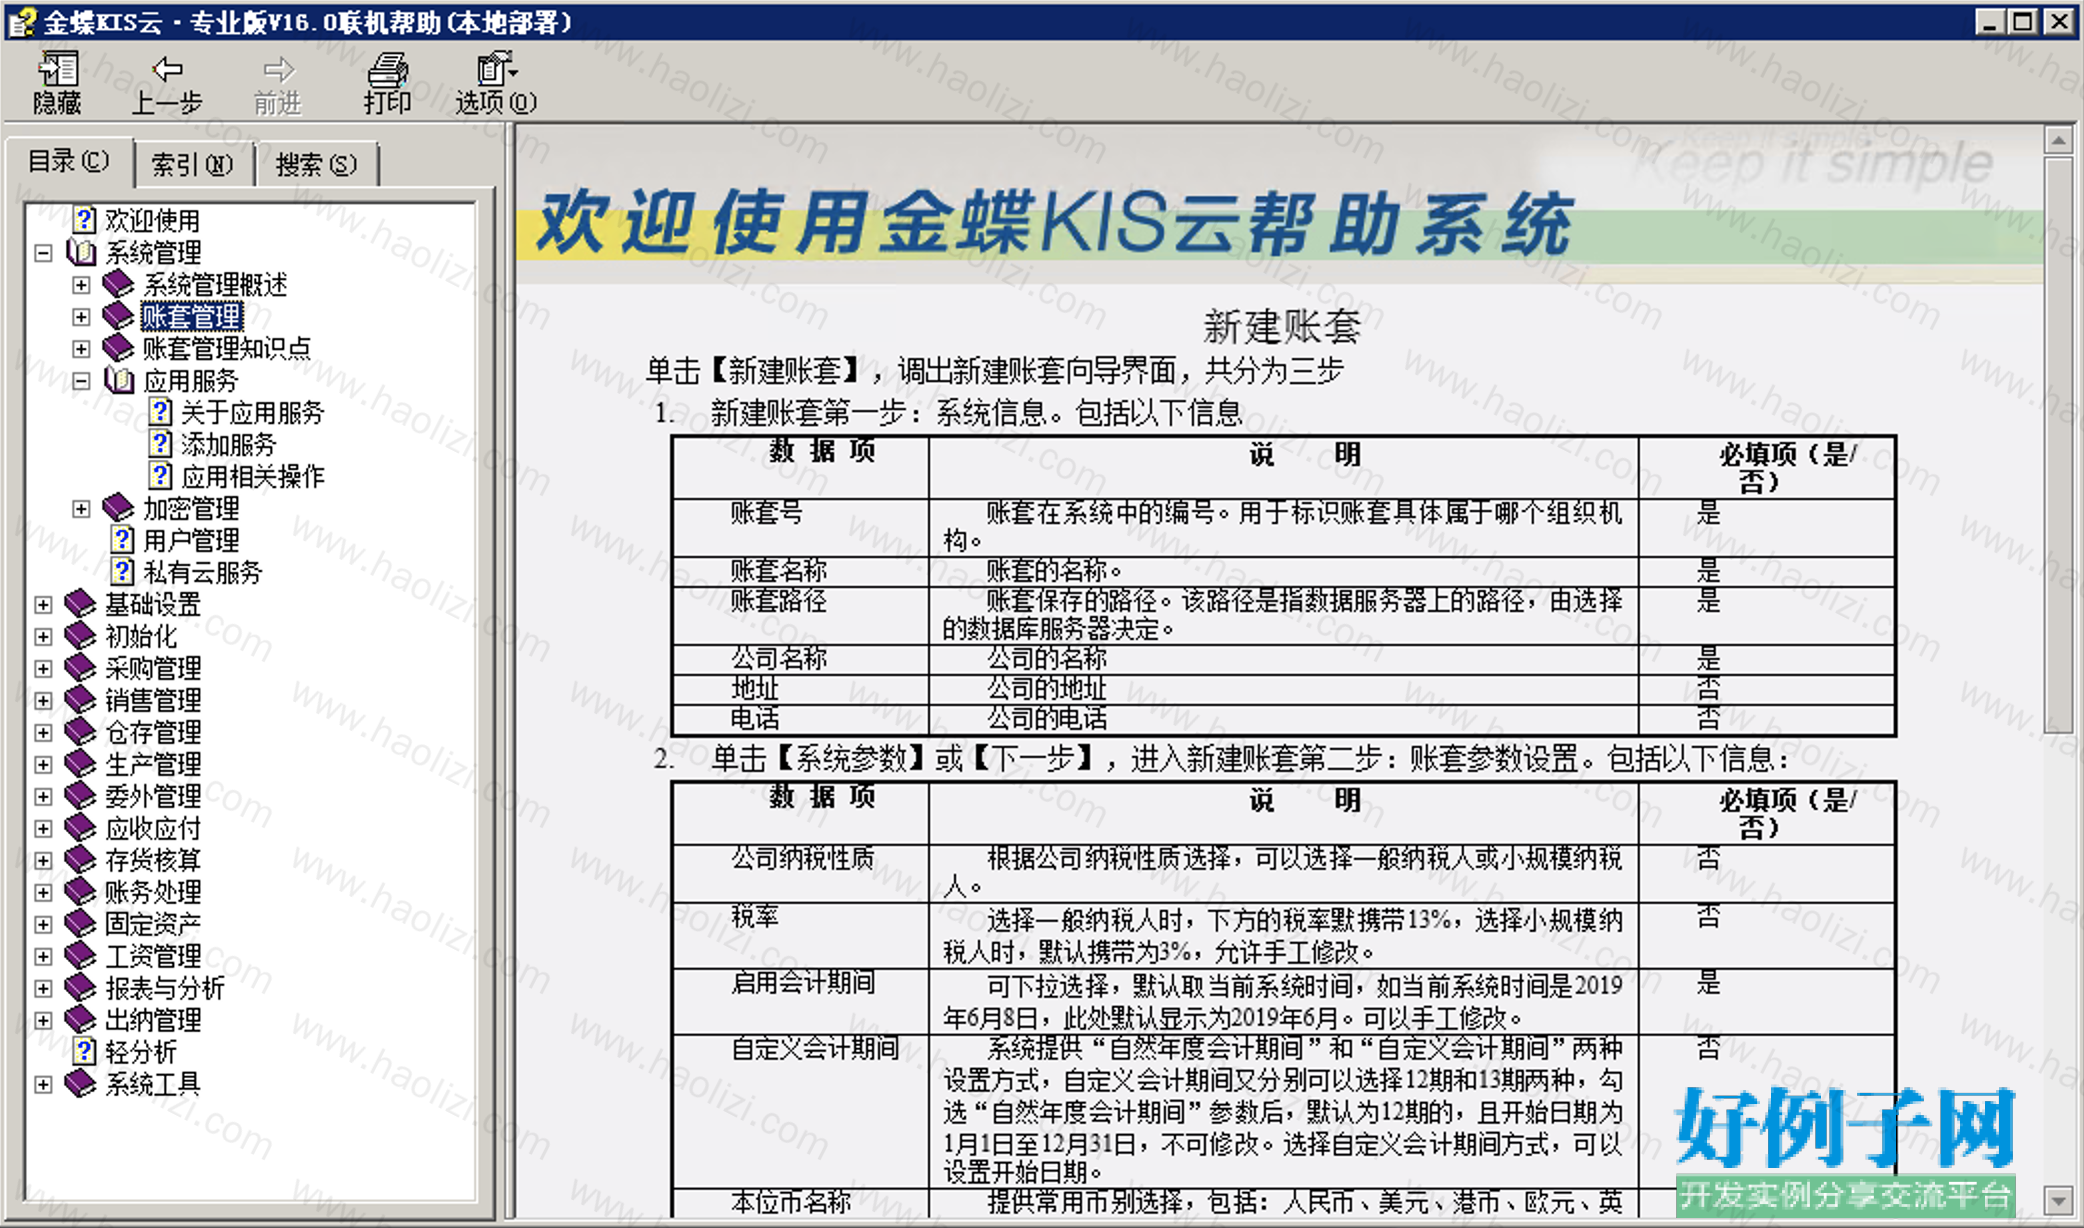This screenshot has width=2084, height=1228.
Task: Open the 工资管理 topic
Action: (153, 957)
